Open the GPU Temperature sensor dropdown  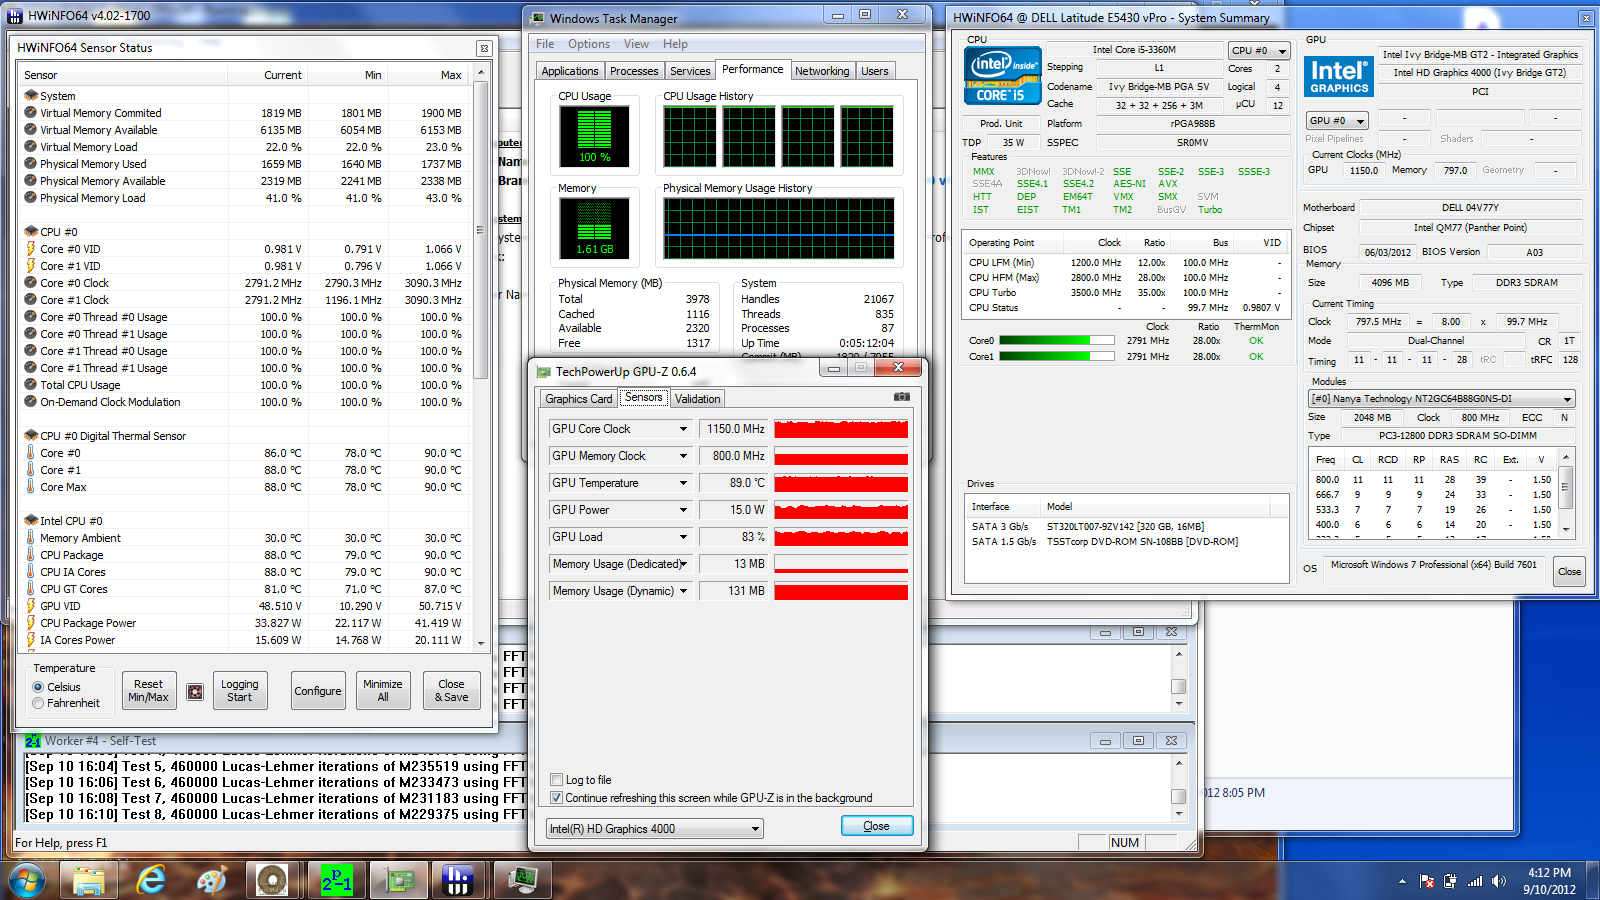(684, 483)
